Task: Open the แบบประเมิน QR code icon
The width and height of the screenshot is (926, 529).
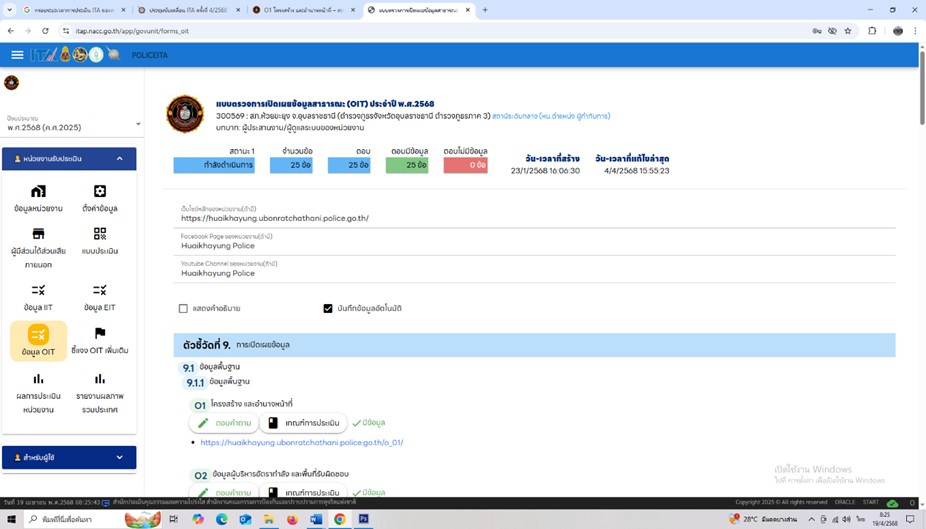Action: pyautogui.click(x=100, y=234)
